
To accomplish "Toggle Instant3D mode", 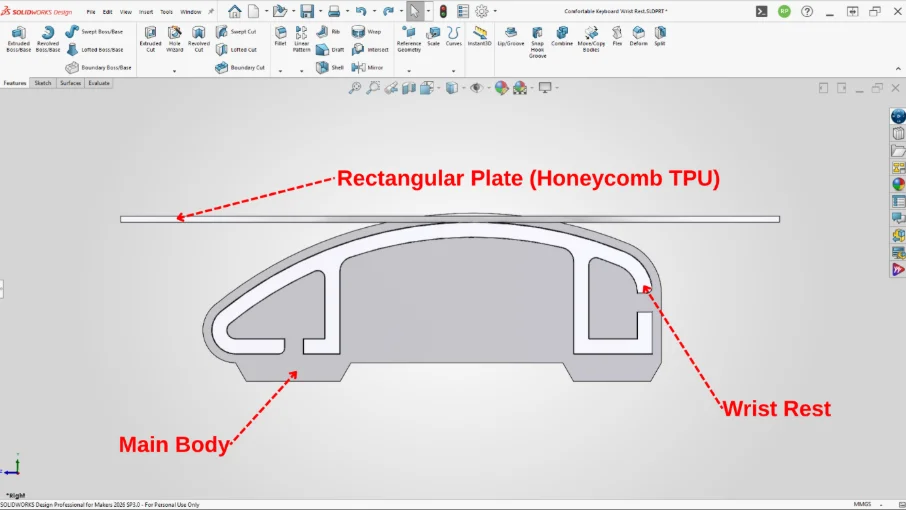I will click(480, 36).
